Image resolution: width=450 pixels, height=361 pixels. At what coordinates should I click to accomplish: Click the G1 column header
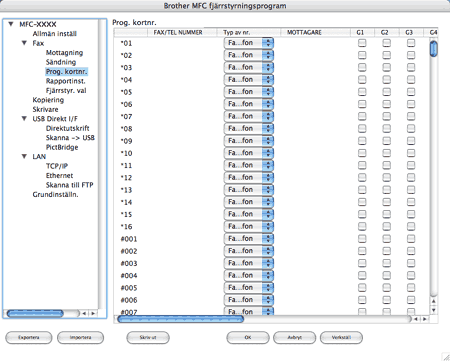pyautogui.click(x=362, y=32)
